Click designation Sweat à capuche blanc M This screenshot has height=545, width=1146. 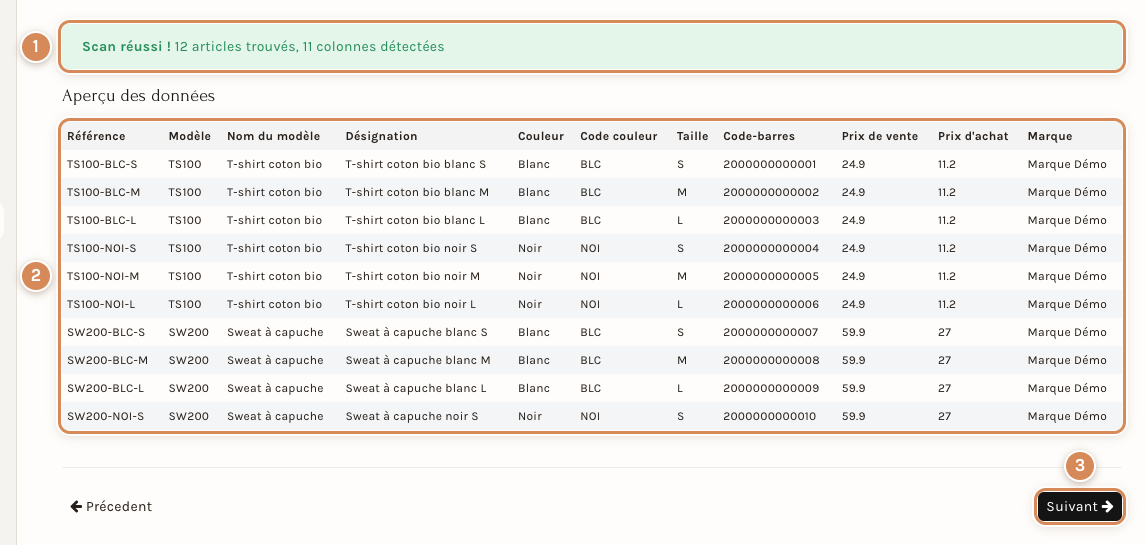pos(418,360)
